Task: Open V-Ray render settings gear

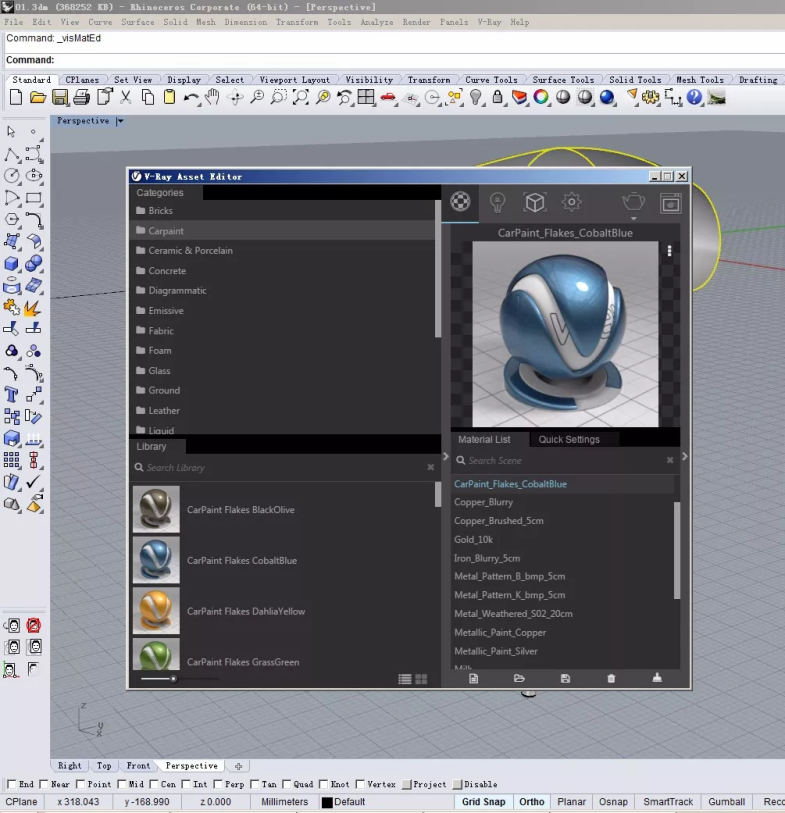Action: [x=571, y=203]
